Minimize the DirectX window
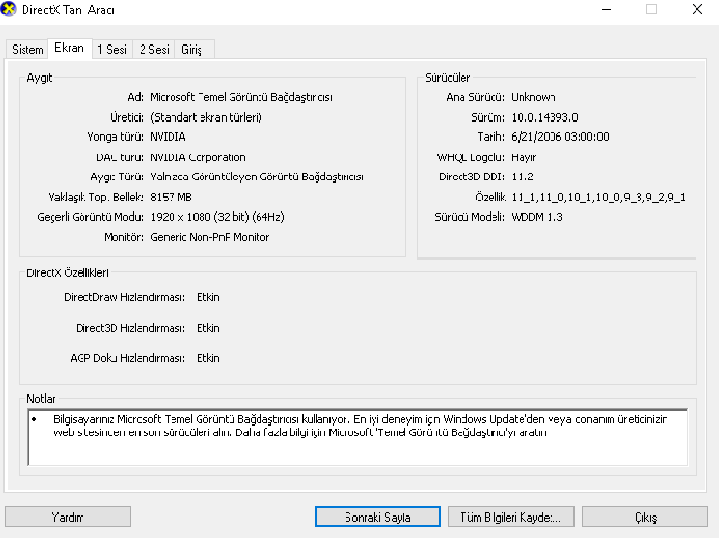 pyautogui.click(x=607, y=9)
